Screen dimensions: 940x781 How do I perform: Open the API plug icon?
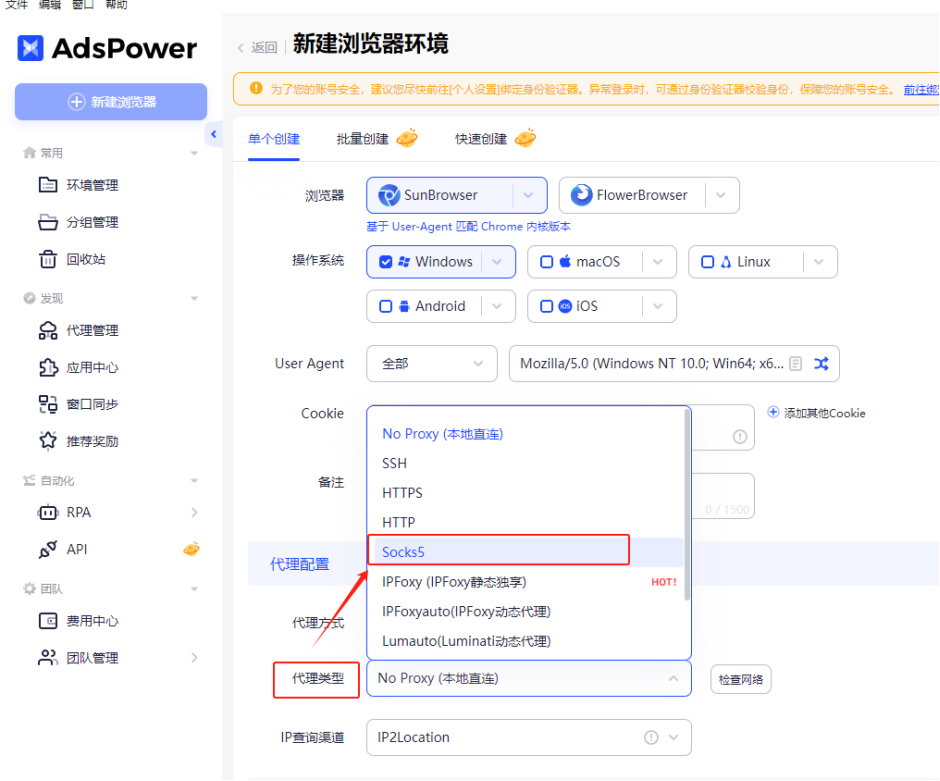pos(48,550)
